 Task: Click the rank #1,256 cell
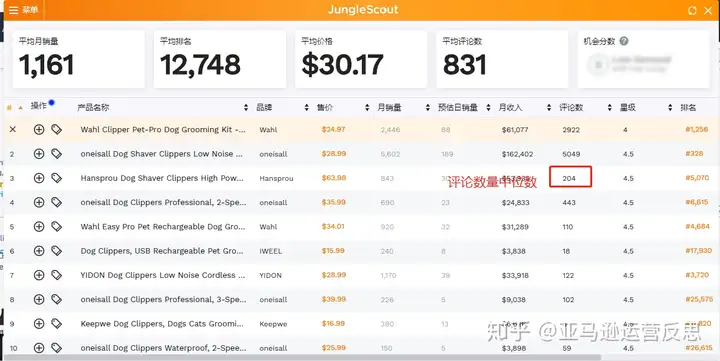pyautogui.click(x=697, y=130)
